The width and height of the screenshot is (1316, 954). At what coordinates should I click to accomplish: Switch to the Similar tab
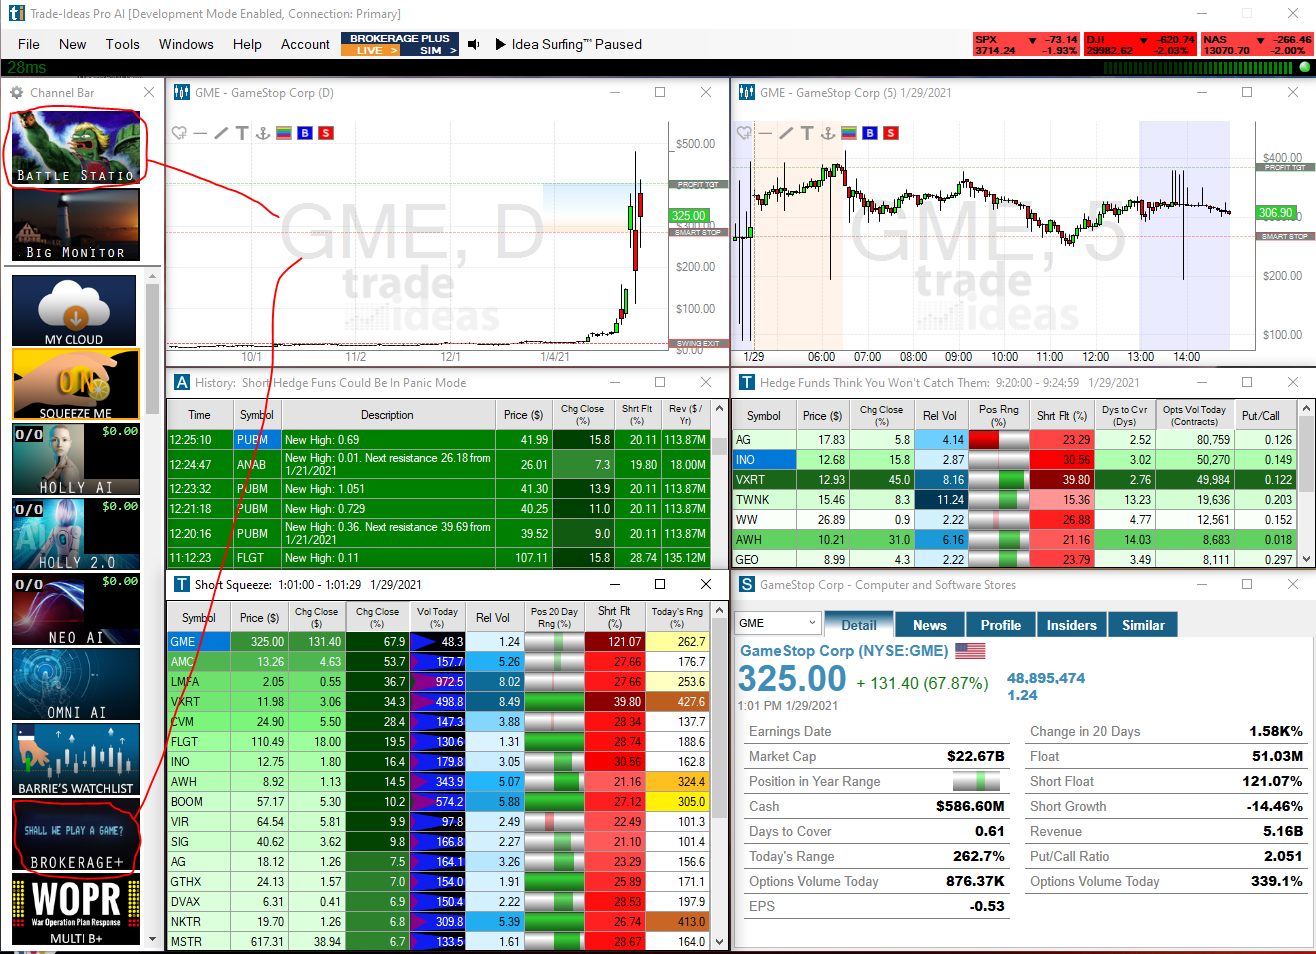[x=1143, y=625]
